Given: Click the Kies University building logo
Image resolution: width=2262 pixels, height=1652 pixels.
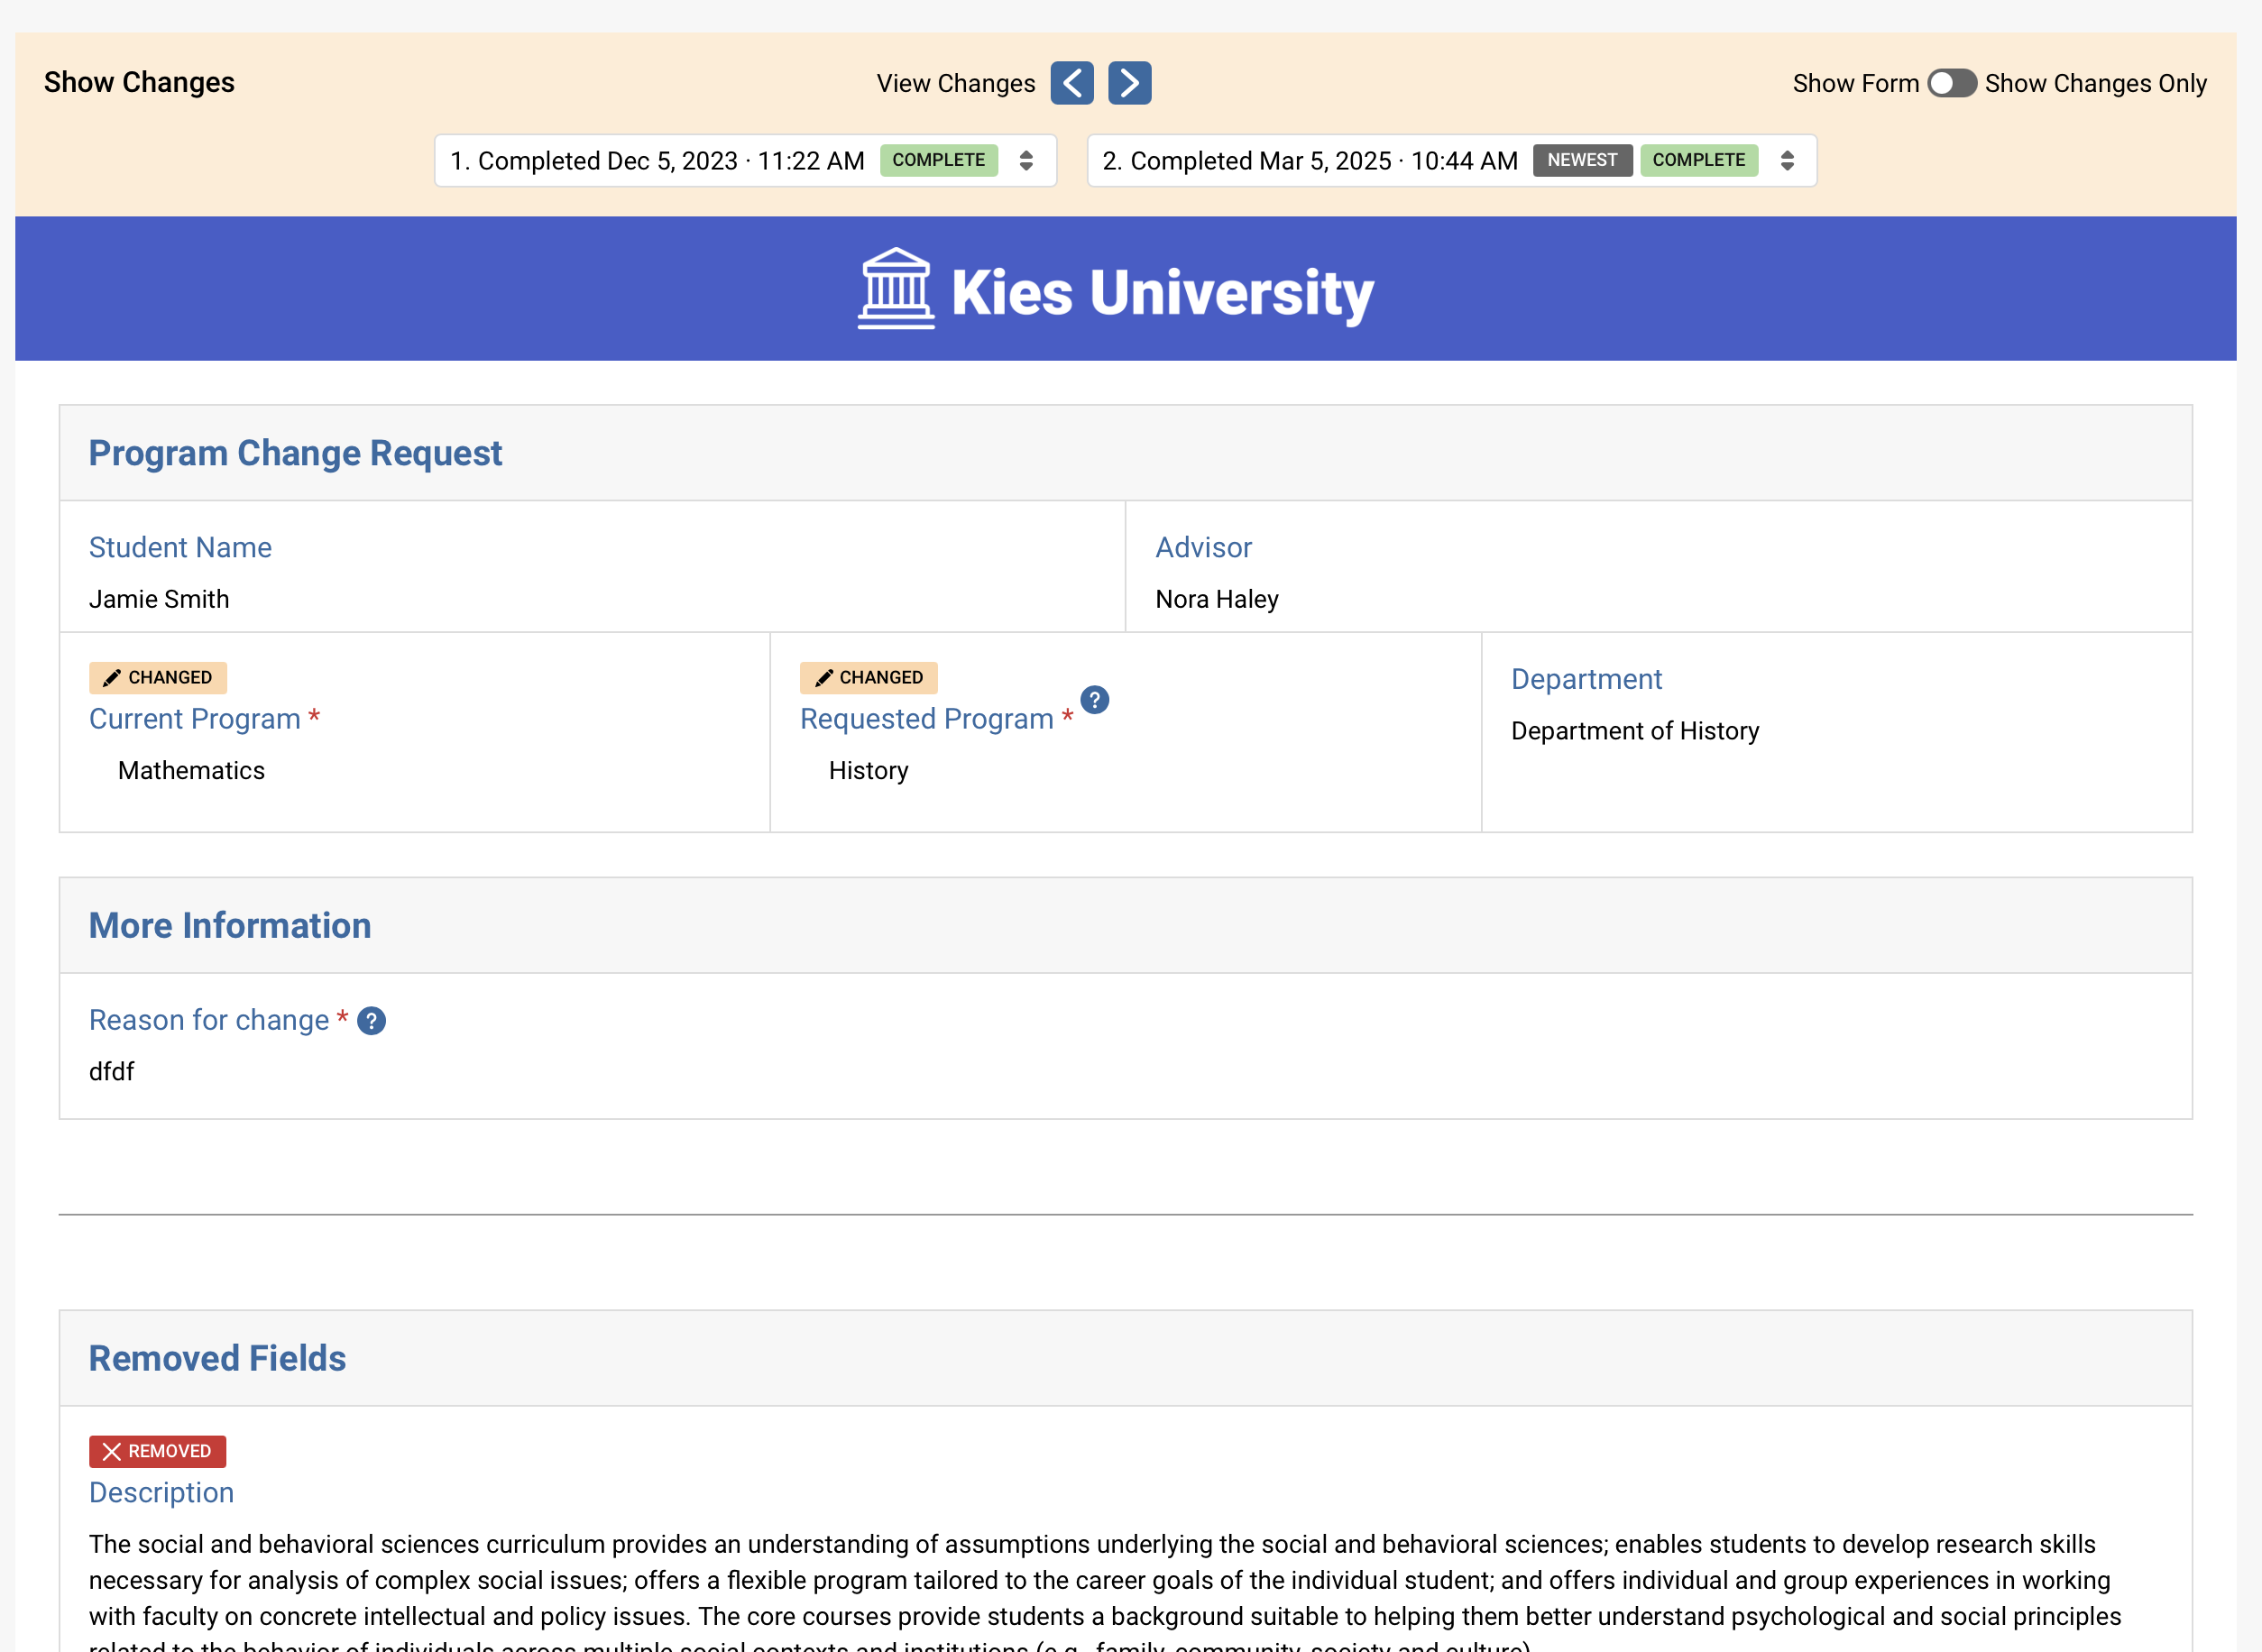Looking at the screenshot, I should pyautogui.click(x=895, y=289).
